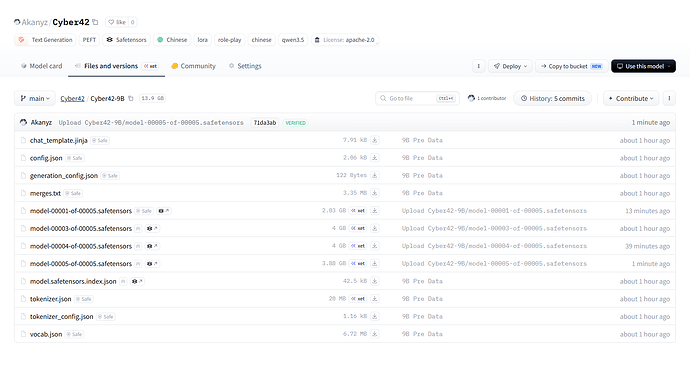
Task: Open model-00004-of-00005.safetensors
Action: pyautogui.click(x=81, y=246)
